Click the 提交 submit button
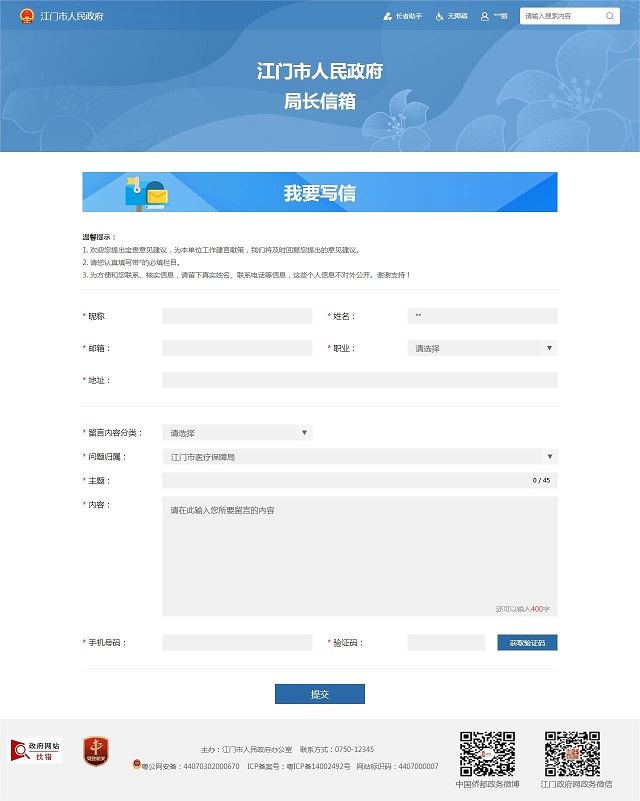 [x=319, y=694]
